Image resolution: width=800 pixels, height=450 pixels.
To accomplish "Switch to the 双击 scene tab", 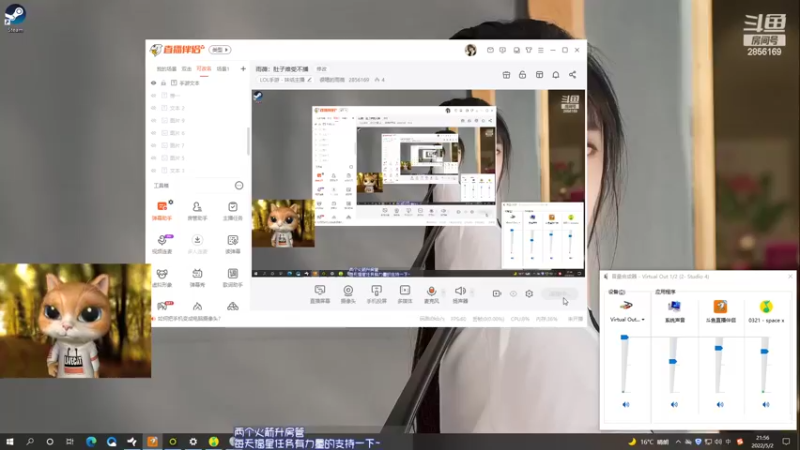I will click(x=187, y=69).
